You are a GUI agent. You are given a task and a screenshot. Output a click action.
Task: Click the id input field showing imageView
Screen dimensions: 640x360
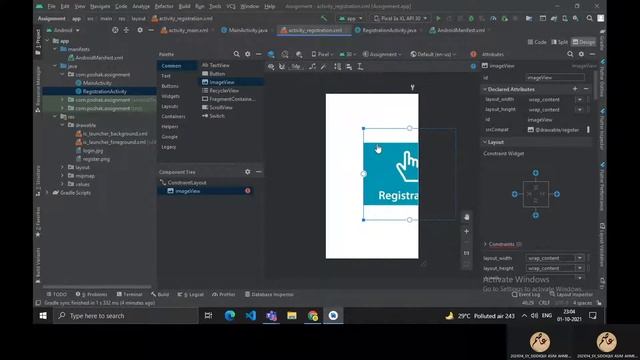pos(555,78)
